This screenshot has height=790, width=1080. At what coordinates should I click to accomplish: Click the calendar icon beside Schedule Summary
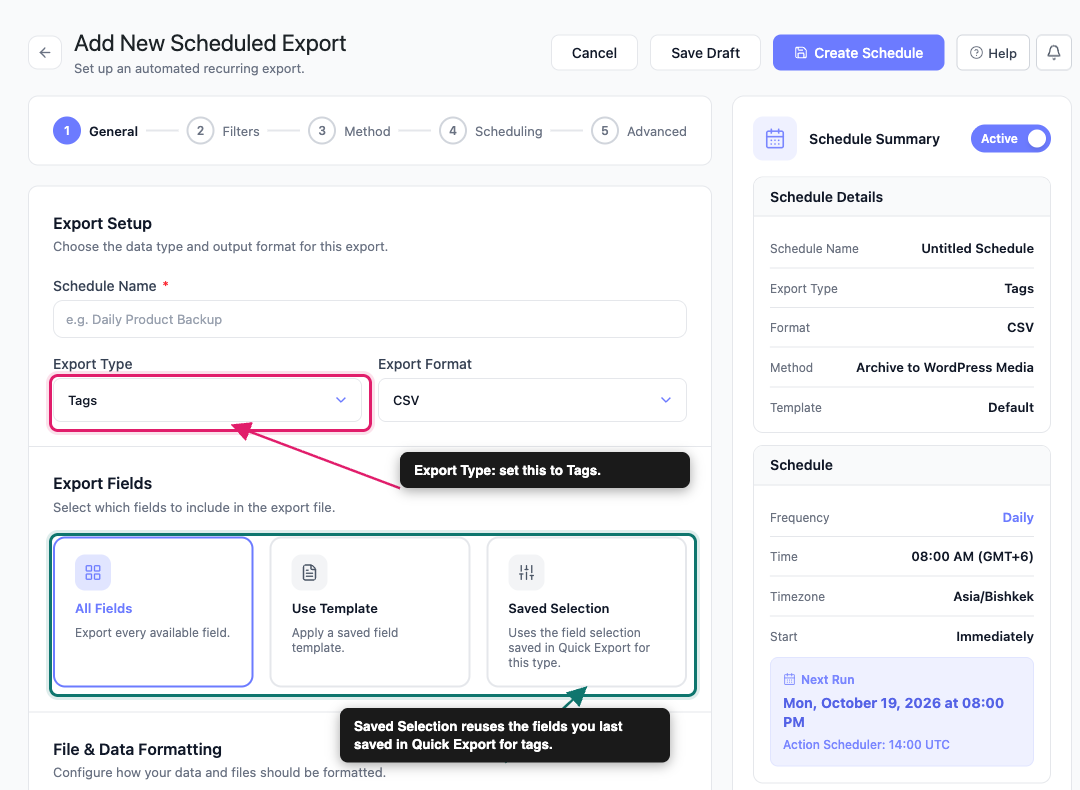click(x=775, y=138)
